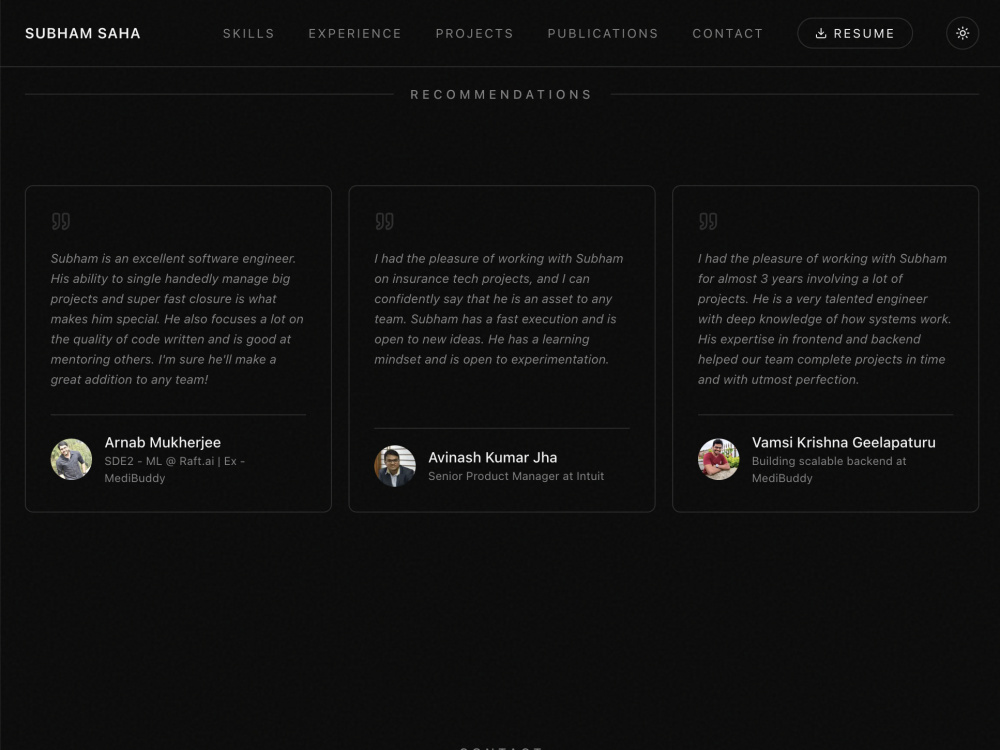This screenshot has height=750, width=1000.
Task: Click the quote about insurance tech projects
Action: pyautogui.click(x=501, y=309)
